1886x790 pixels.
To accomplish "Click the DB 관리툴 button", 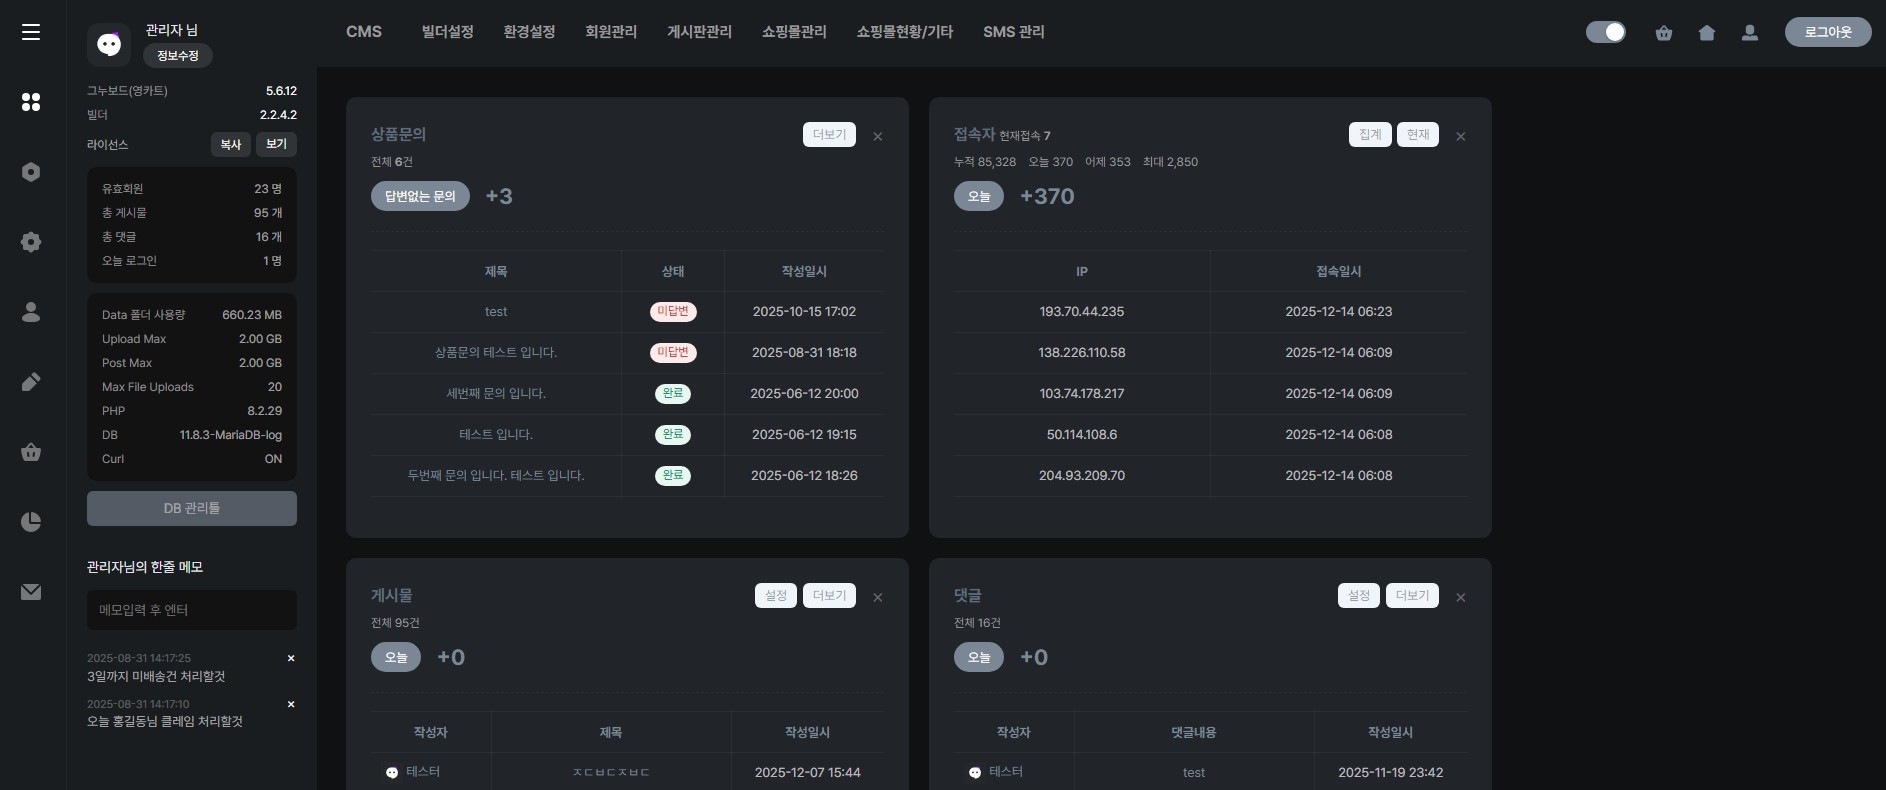I will [192, 508].
